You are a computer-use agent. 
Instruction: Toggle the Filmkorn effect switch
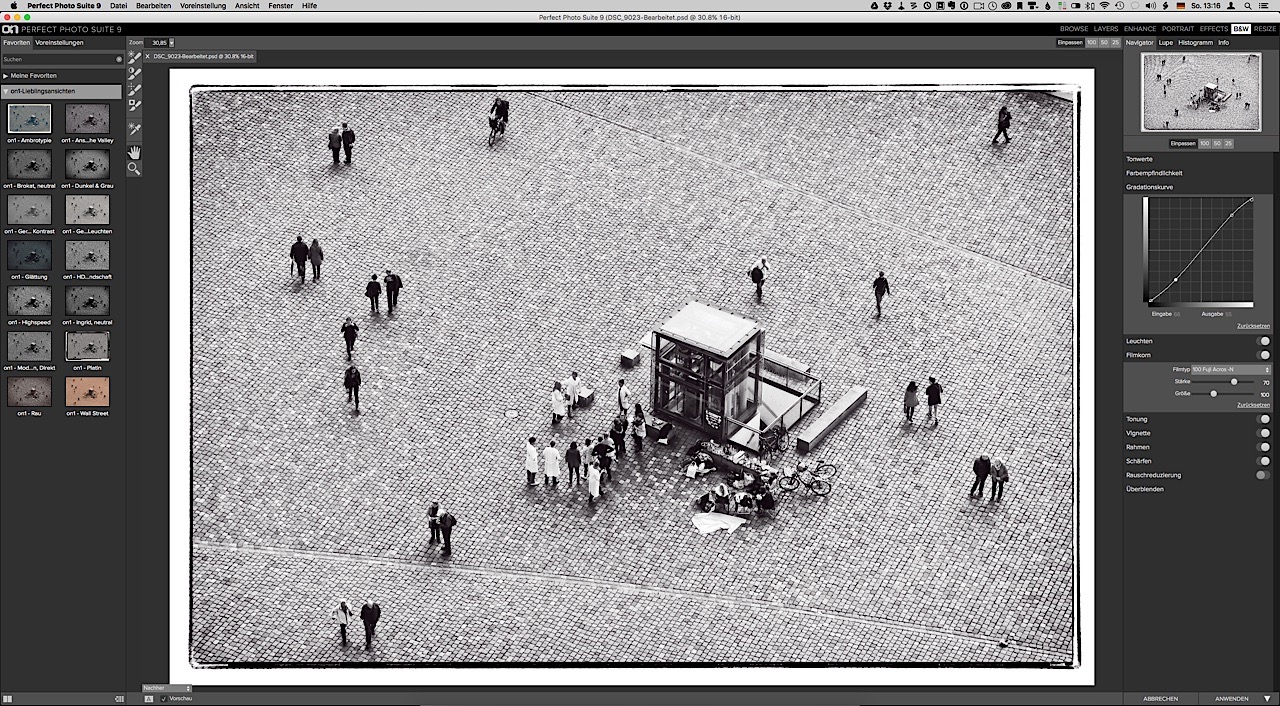point(1264,355)
